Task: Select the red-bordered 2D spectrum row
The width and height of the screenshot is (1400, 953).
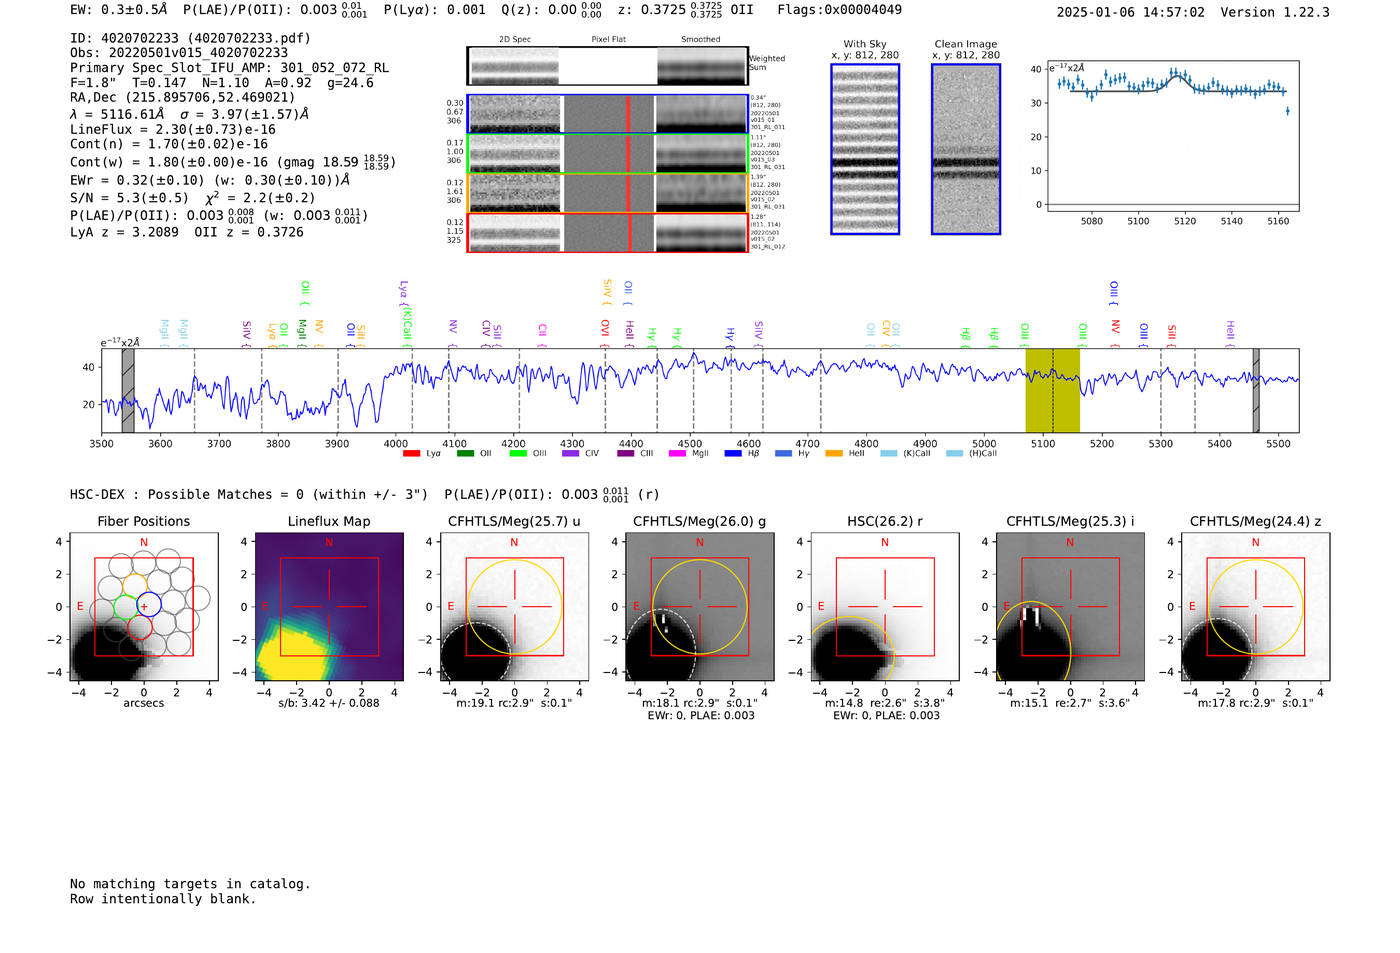Action: (x=608, y=233)
